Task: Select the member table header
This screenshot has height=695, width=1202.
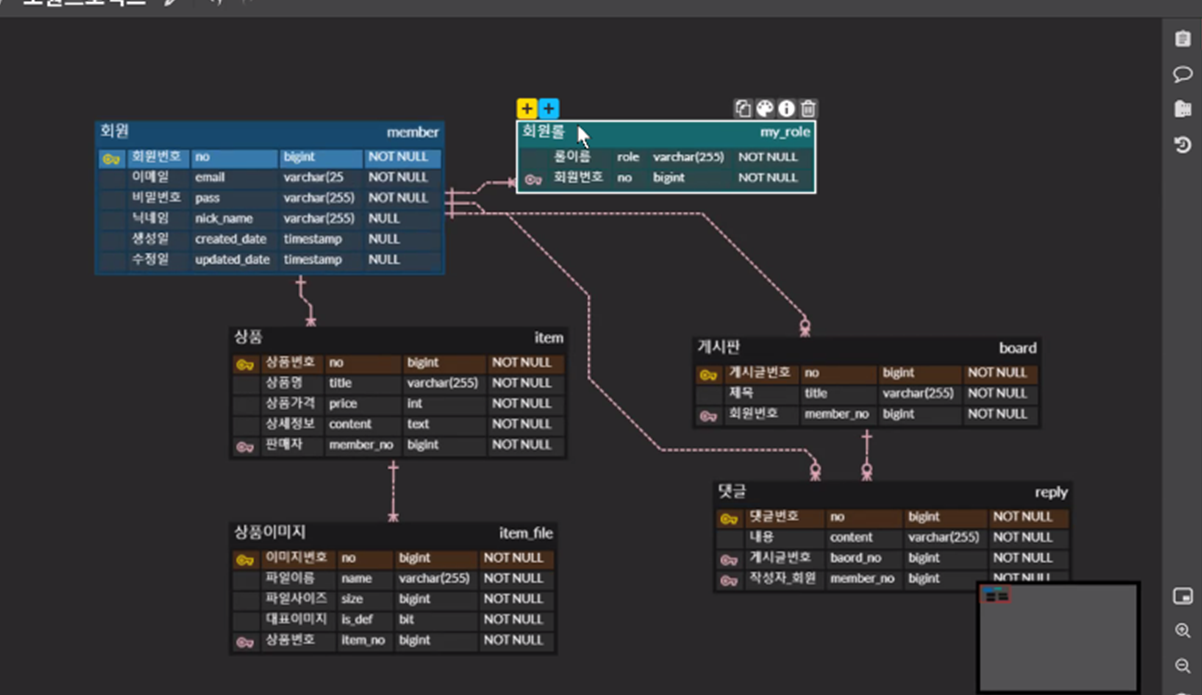Action: click(x=269, y=132)
